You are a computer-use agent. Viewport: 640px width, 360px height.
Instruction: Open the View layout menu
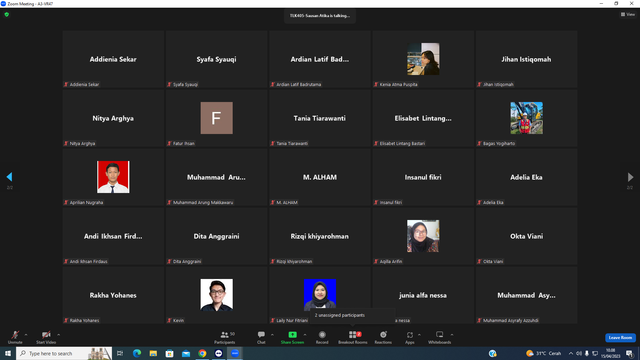(x=628, y=14)
